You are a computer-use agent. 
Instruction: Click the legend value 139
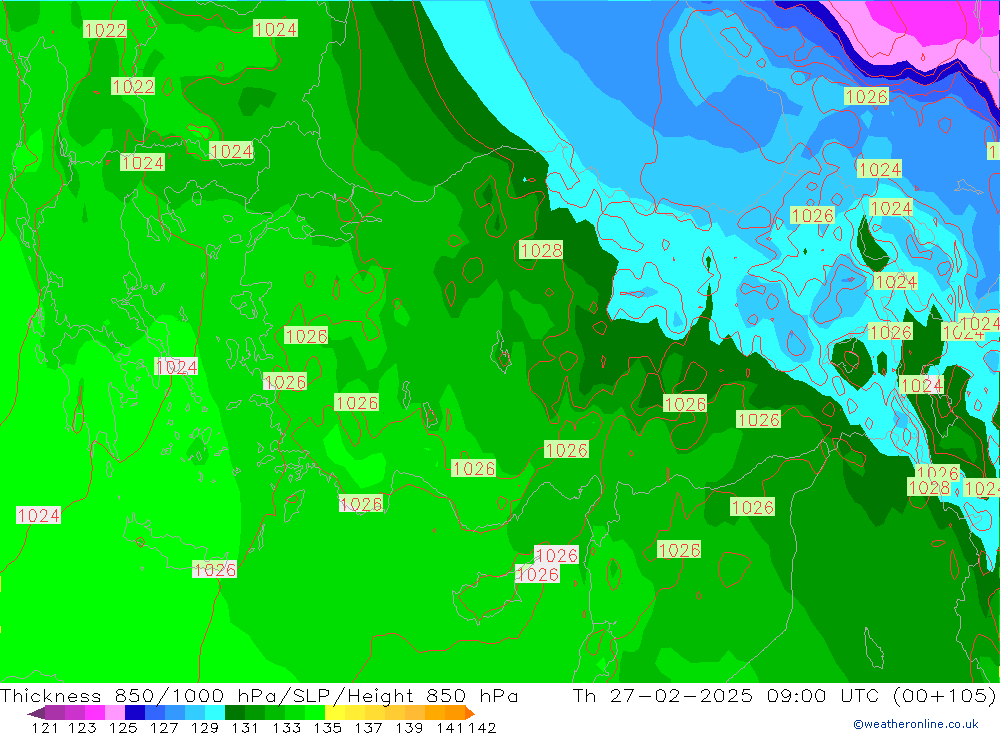point(409,727)
